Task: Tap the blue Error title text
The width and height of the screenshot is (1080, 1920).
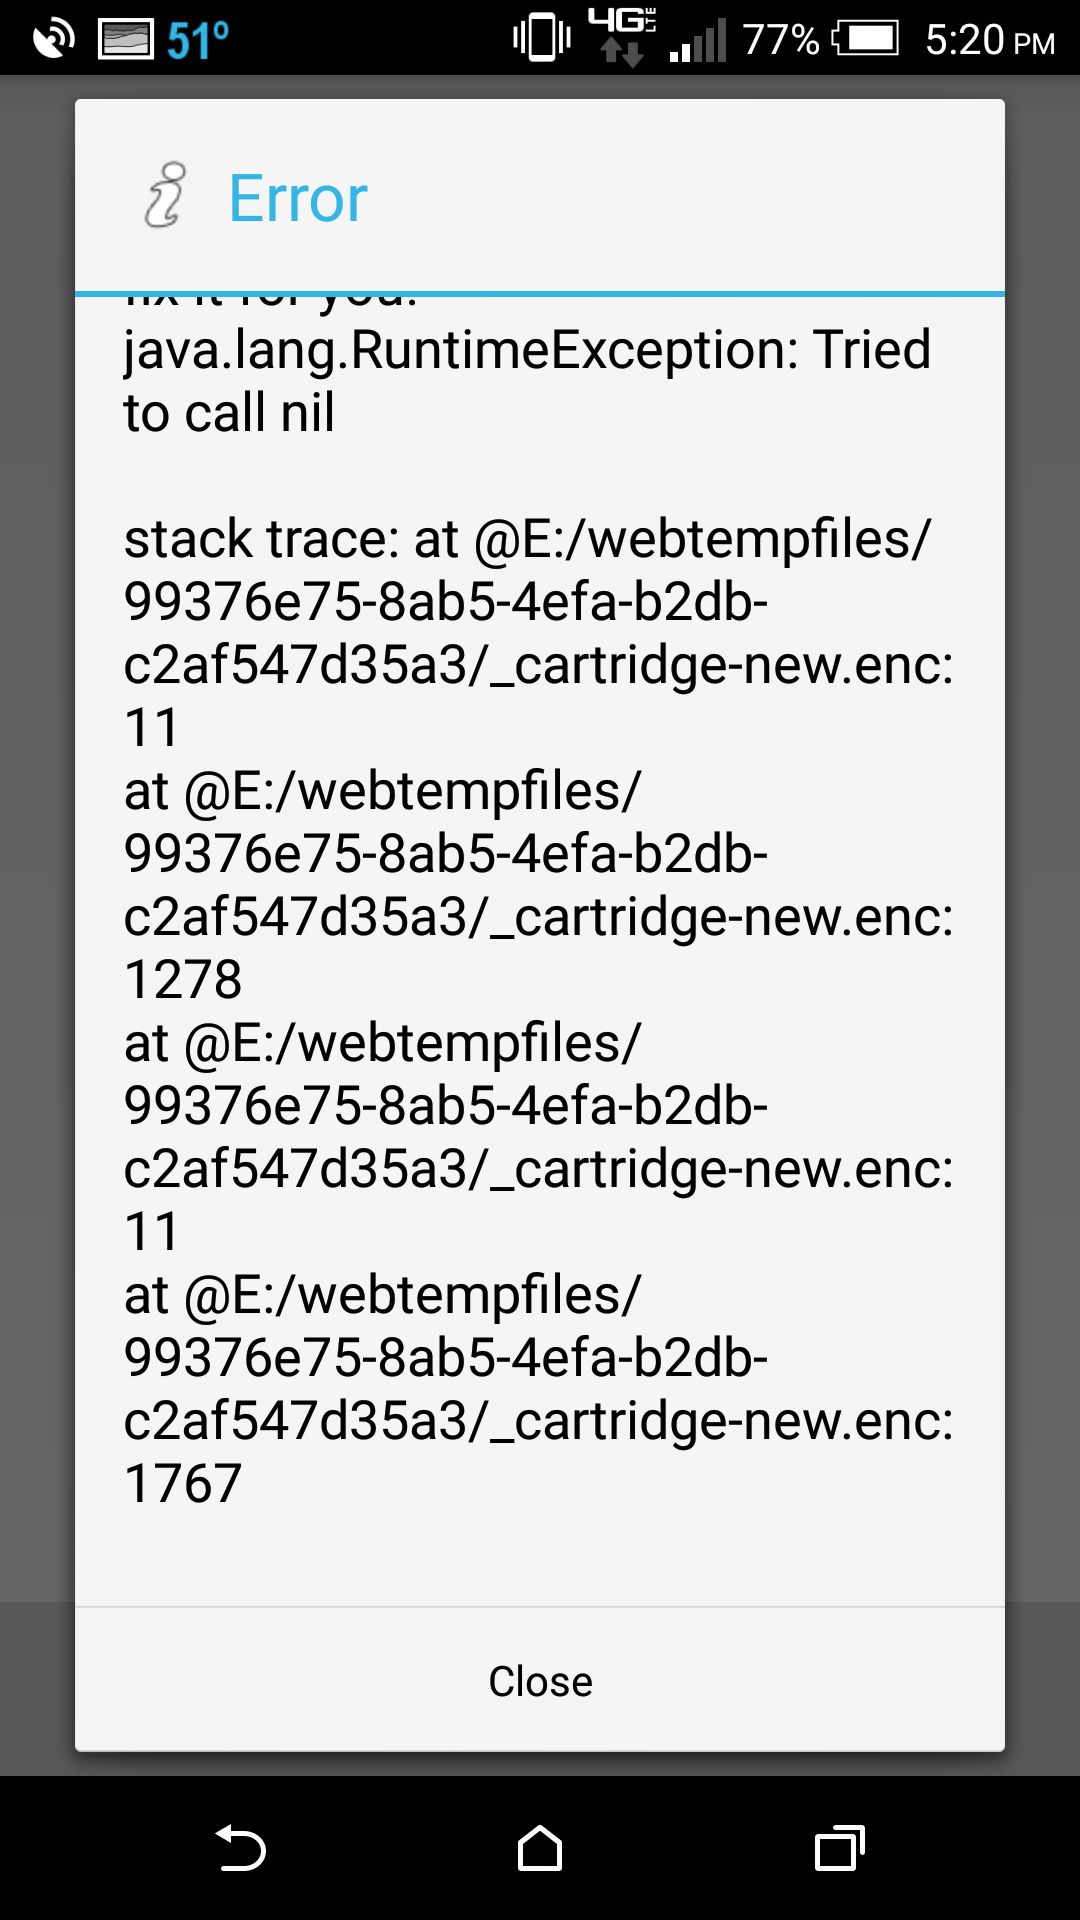Action: click(x=298, y=198)
